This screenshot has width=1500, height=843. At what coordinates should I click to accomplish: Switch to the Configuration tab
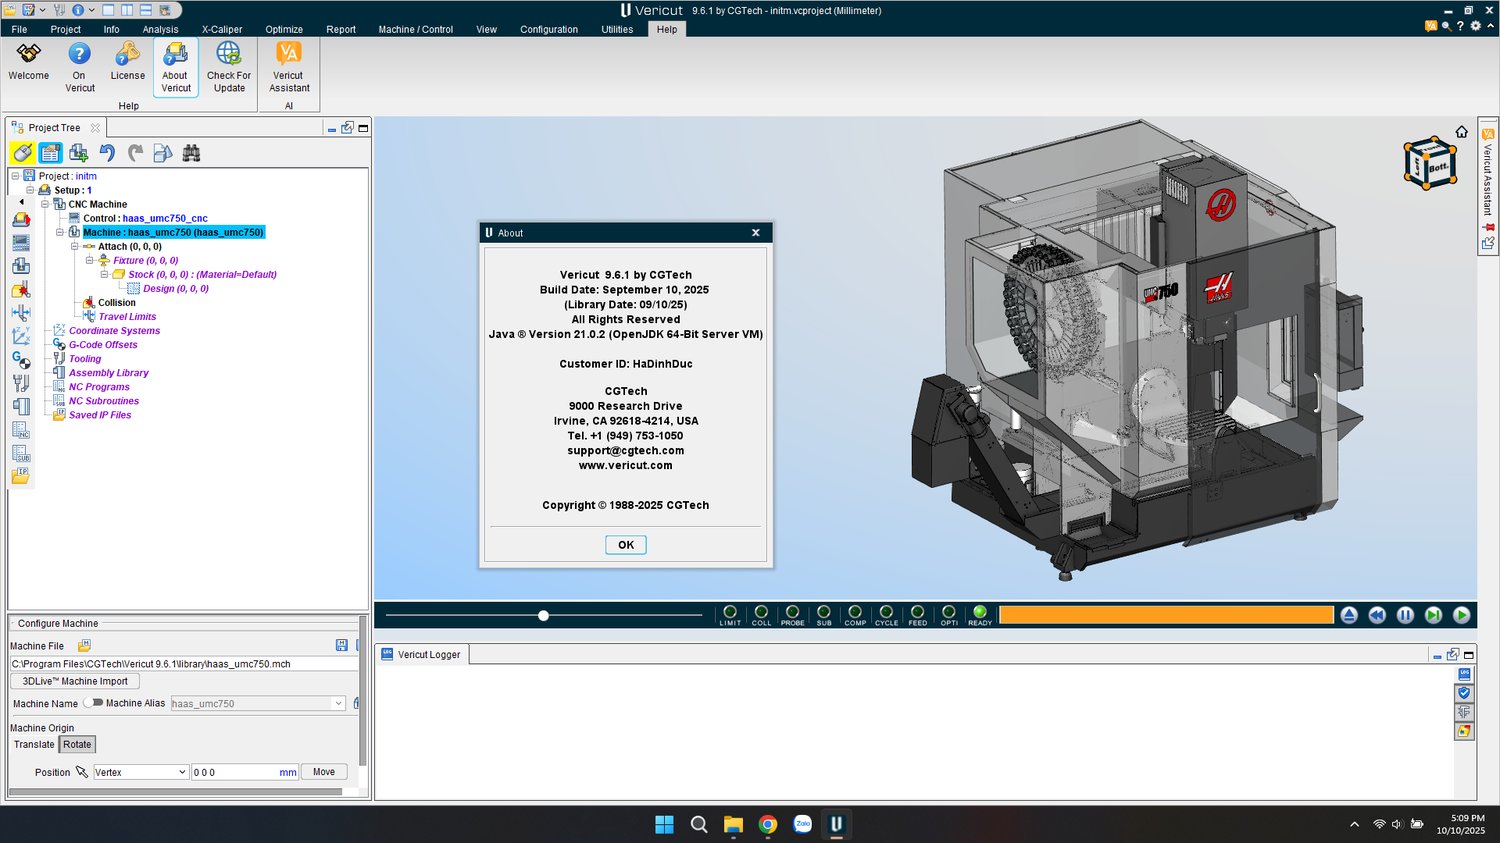pos(549,29)
